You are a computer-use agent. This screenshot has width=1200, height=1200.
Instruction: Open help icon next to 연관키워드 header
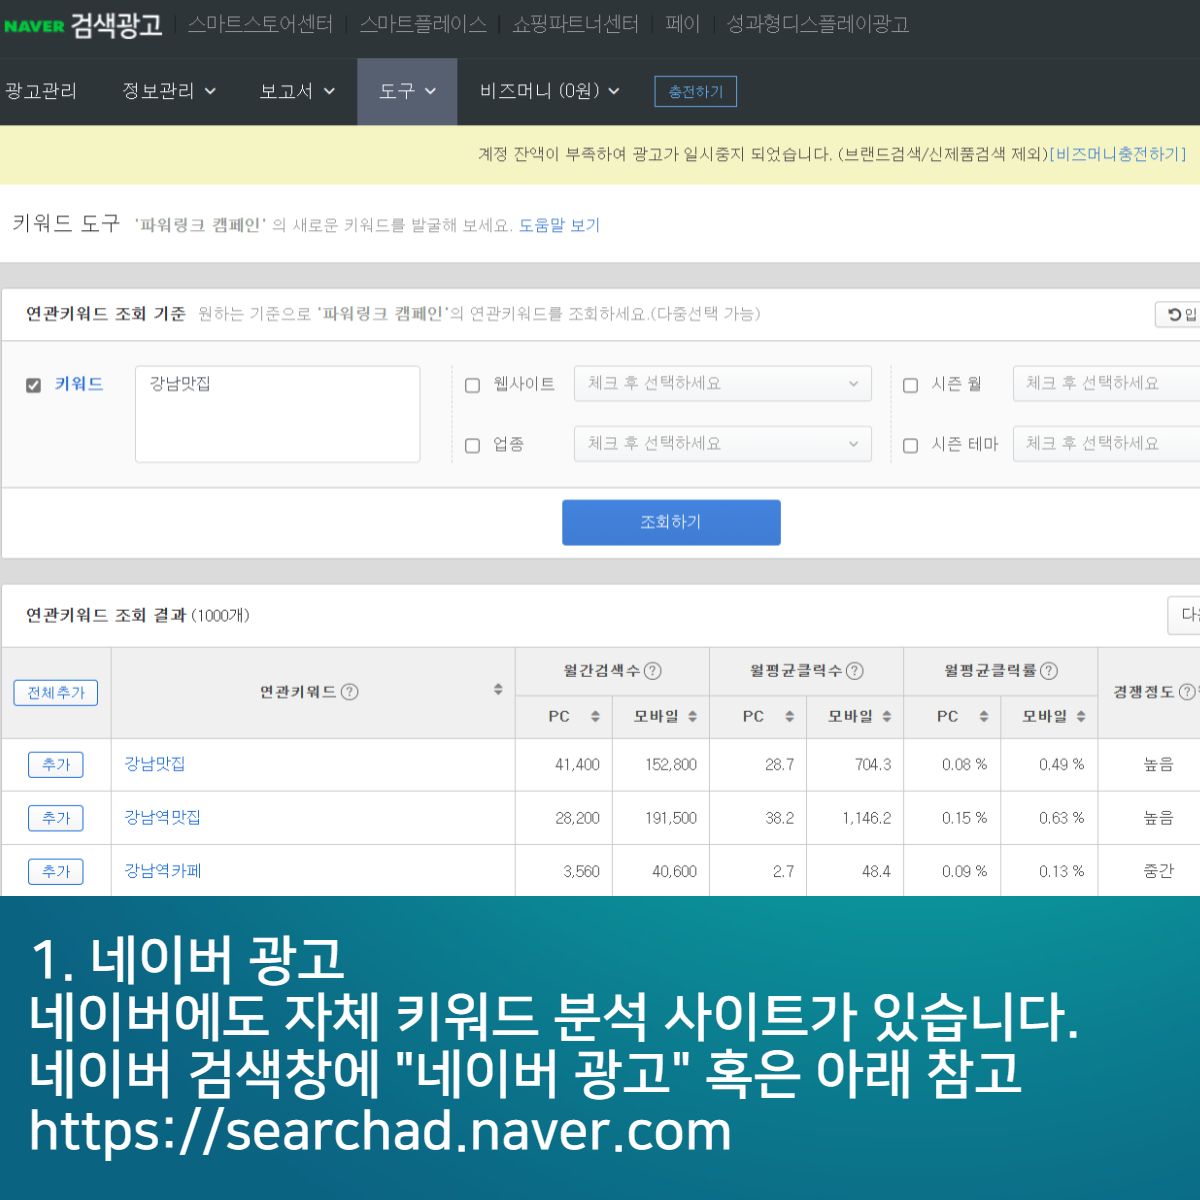tap(350, 692)
